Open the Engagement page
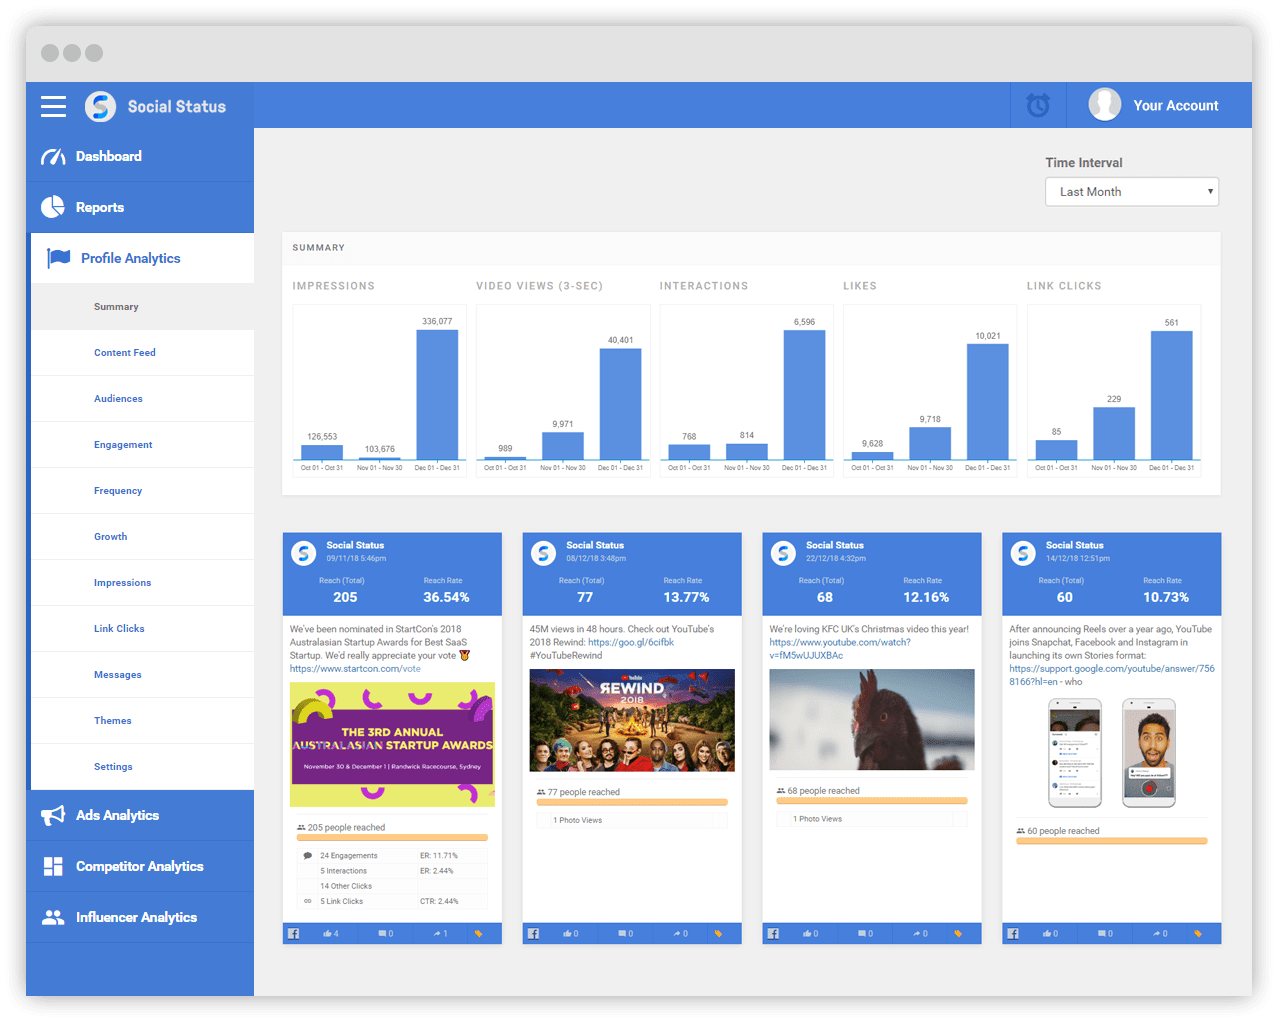This screenshot has height=1024, width=1280. pyautogui.click(x=142, y=445)
